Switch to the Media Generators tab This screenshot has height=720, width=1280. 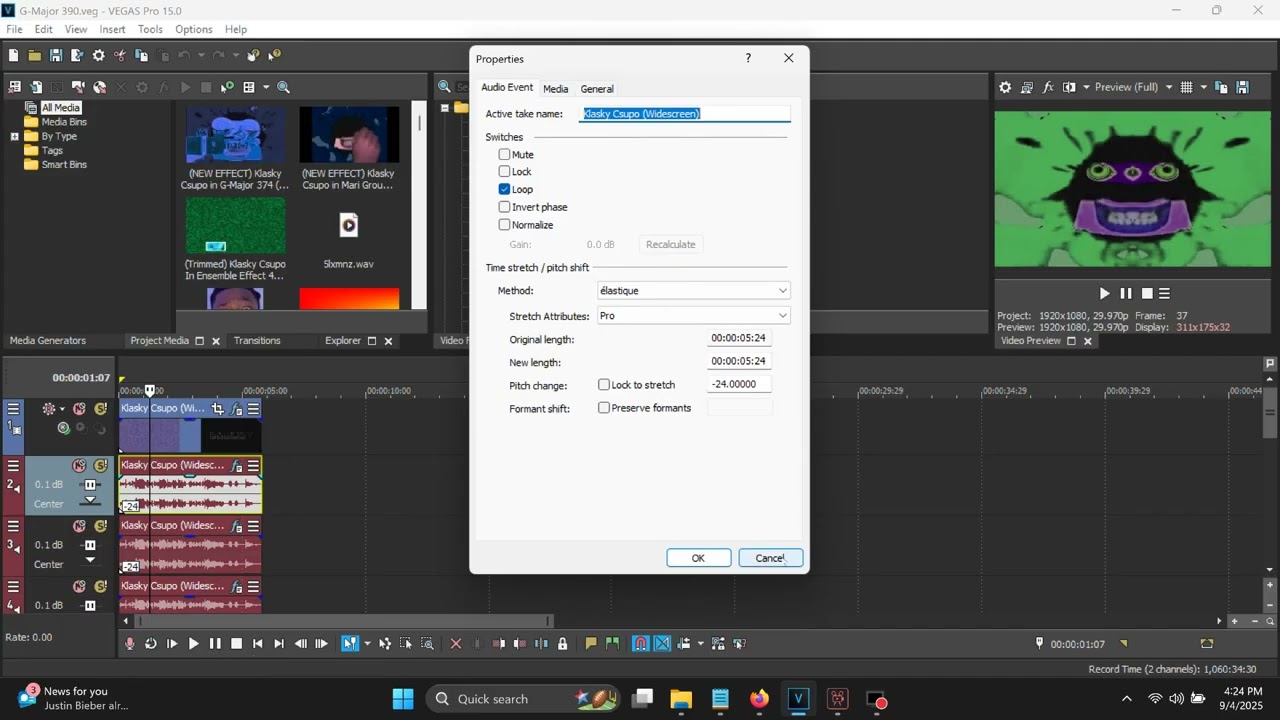[48, 341]
